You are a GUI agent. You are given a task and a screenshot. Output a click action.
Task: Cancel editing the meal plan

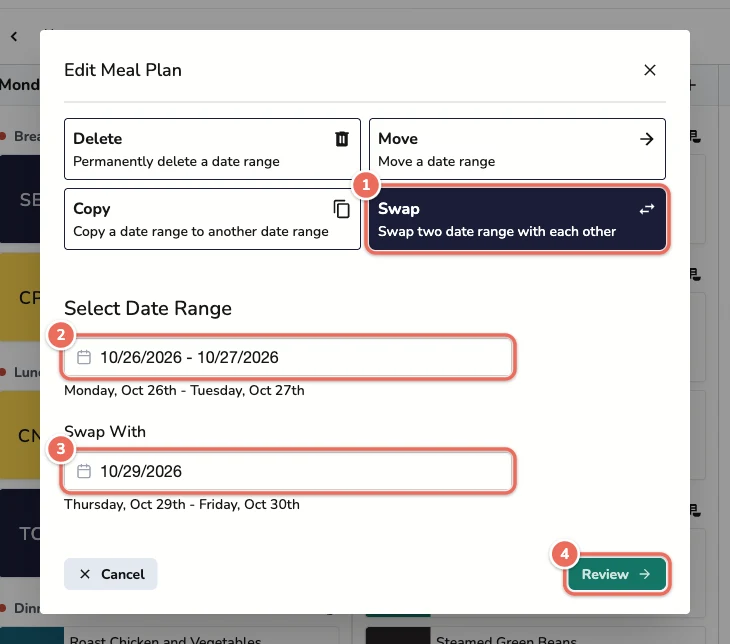click(111, 574)
